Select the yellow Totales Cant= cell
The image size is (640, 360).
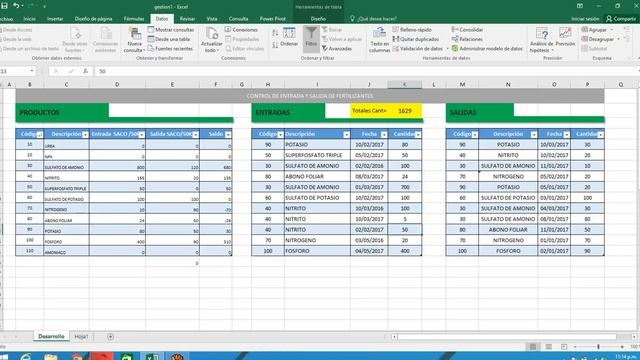click(x=369, y=111)
